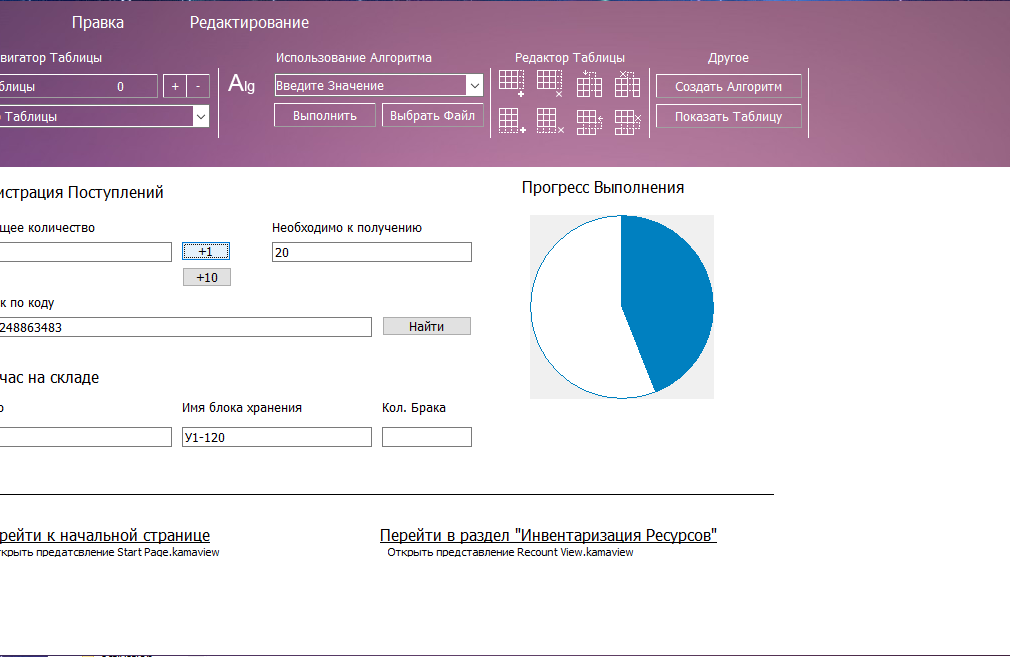The image size is (1010, 657).
Task: Click the Имя блока хранения label
Action: pyautogui.click(x=242, y=408)
